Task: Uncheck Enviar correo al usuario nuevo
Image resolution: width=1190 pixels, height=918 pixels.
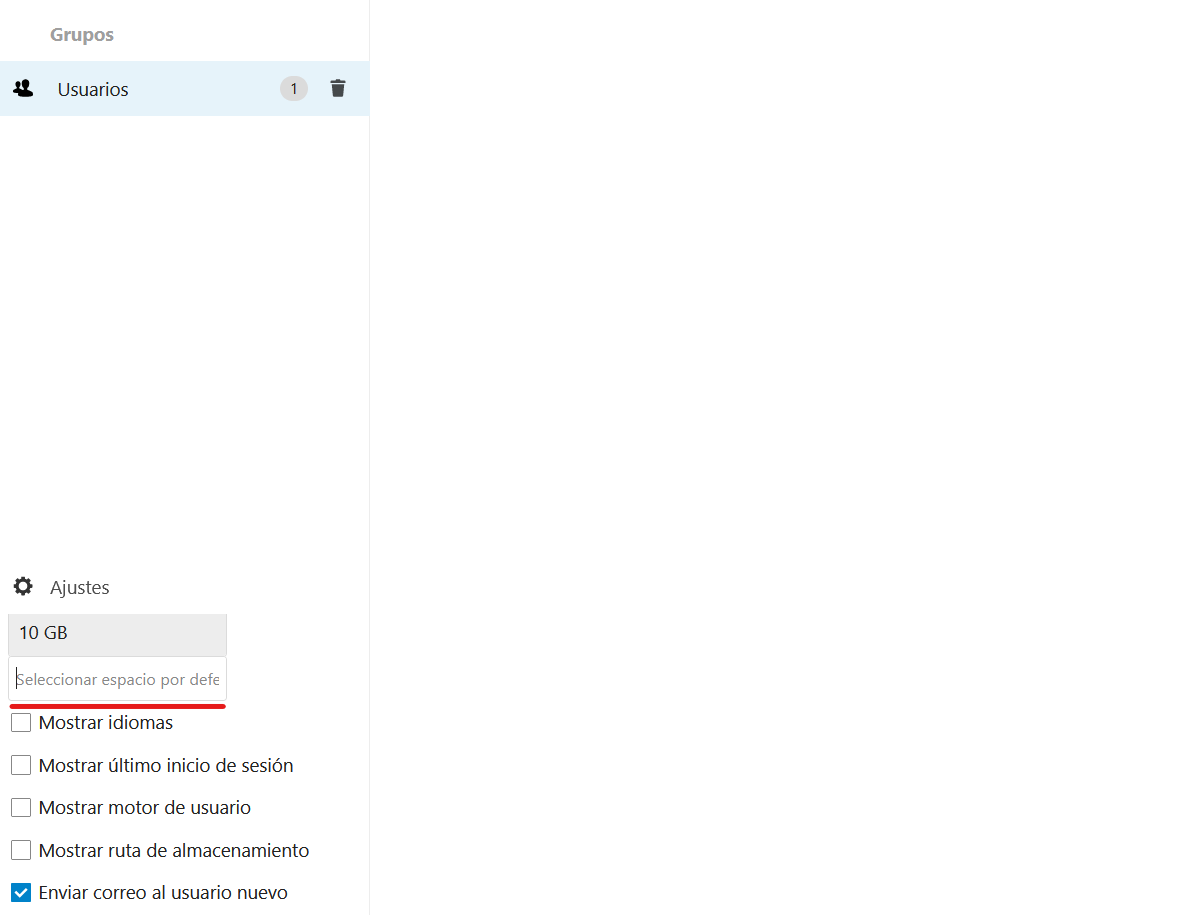Action: tap(21, 892)
